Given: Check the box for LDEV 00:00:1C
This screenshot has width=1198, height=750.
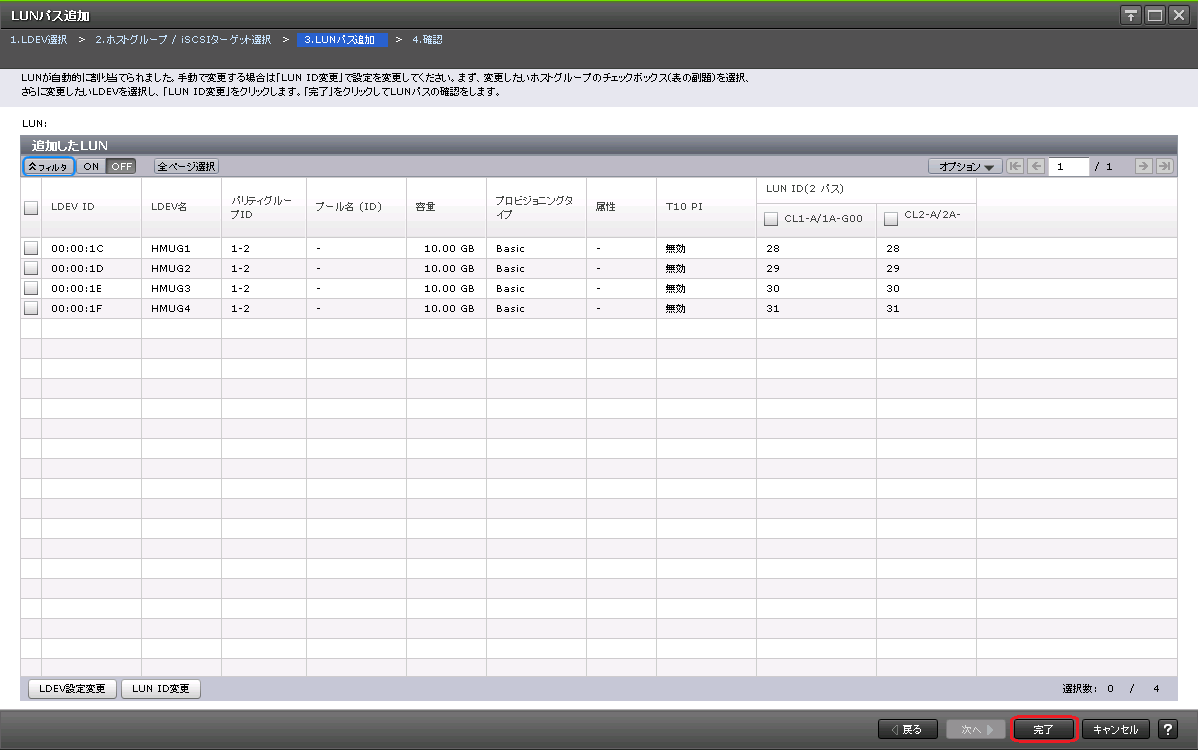Looking at the screenshot, I should pos(31,248).
